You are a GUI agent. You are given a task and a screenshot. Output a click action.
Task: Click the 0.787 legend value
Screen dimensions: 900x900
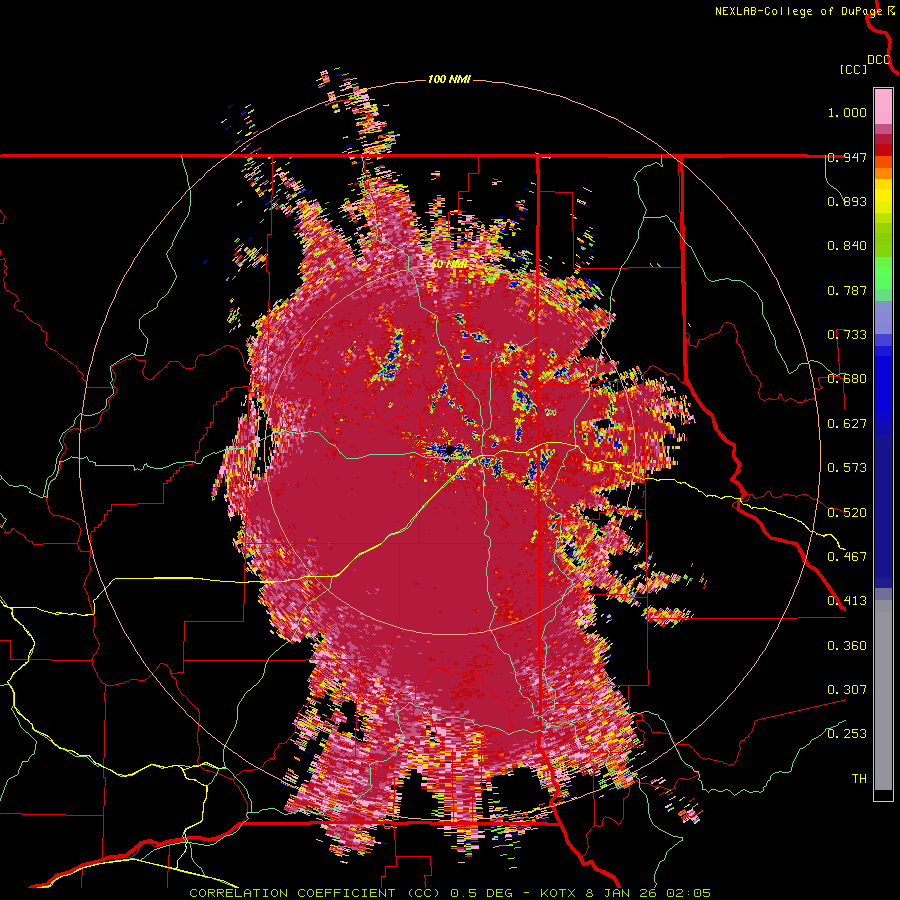point(847,290)
